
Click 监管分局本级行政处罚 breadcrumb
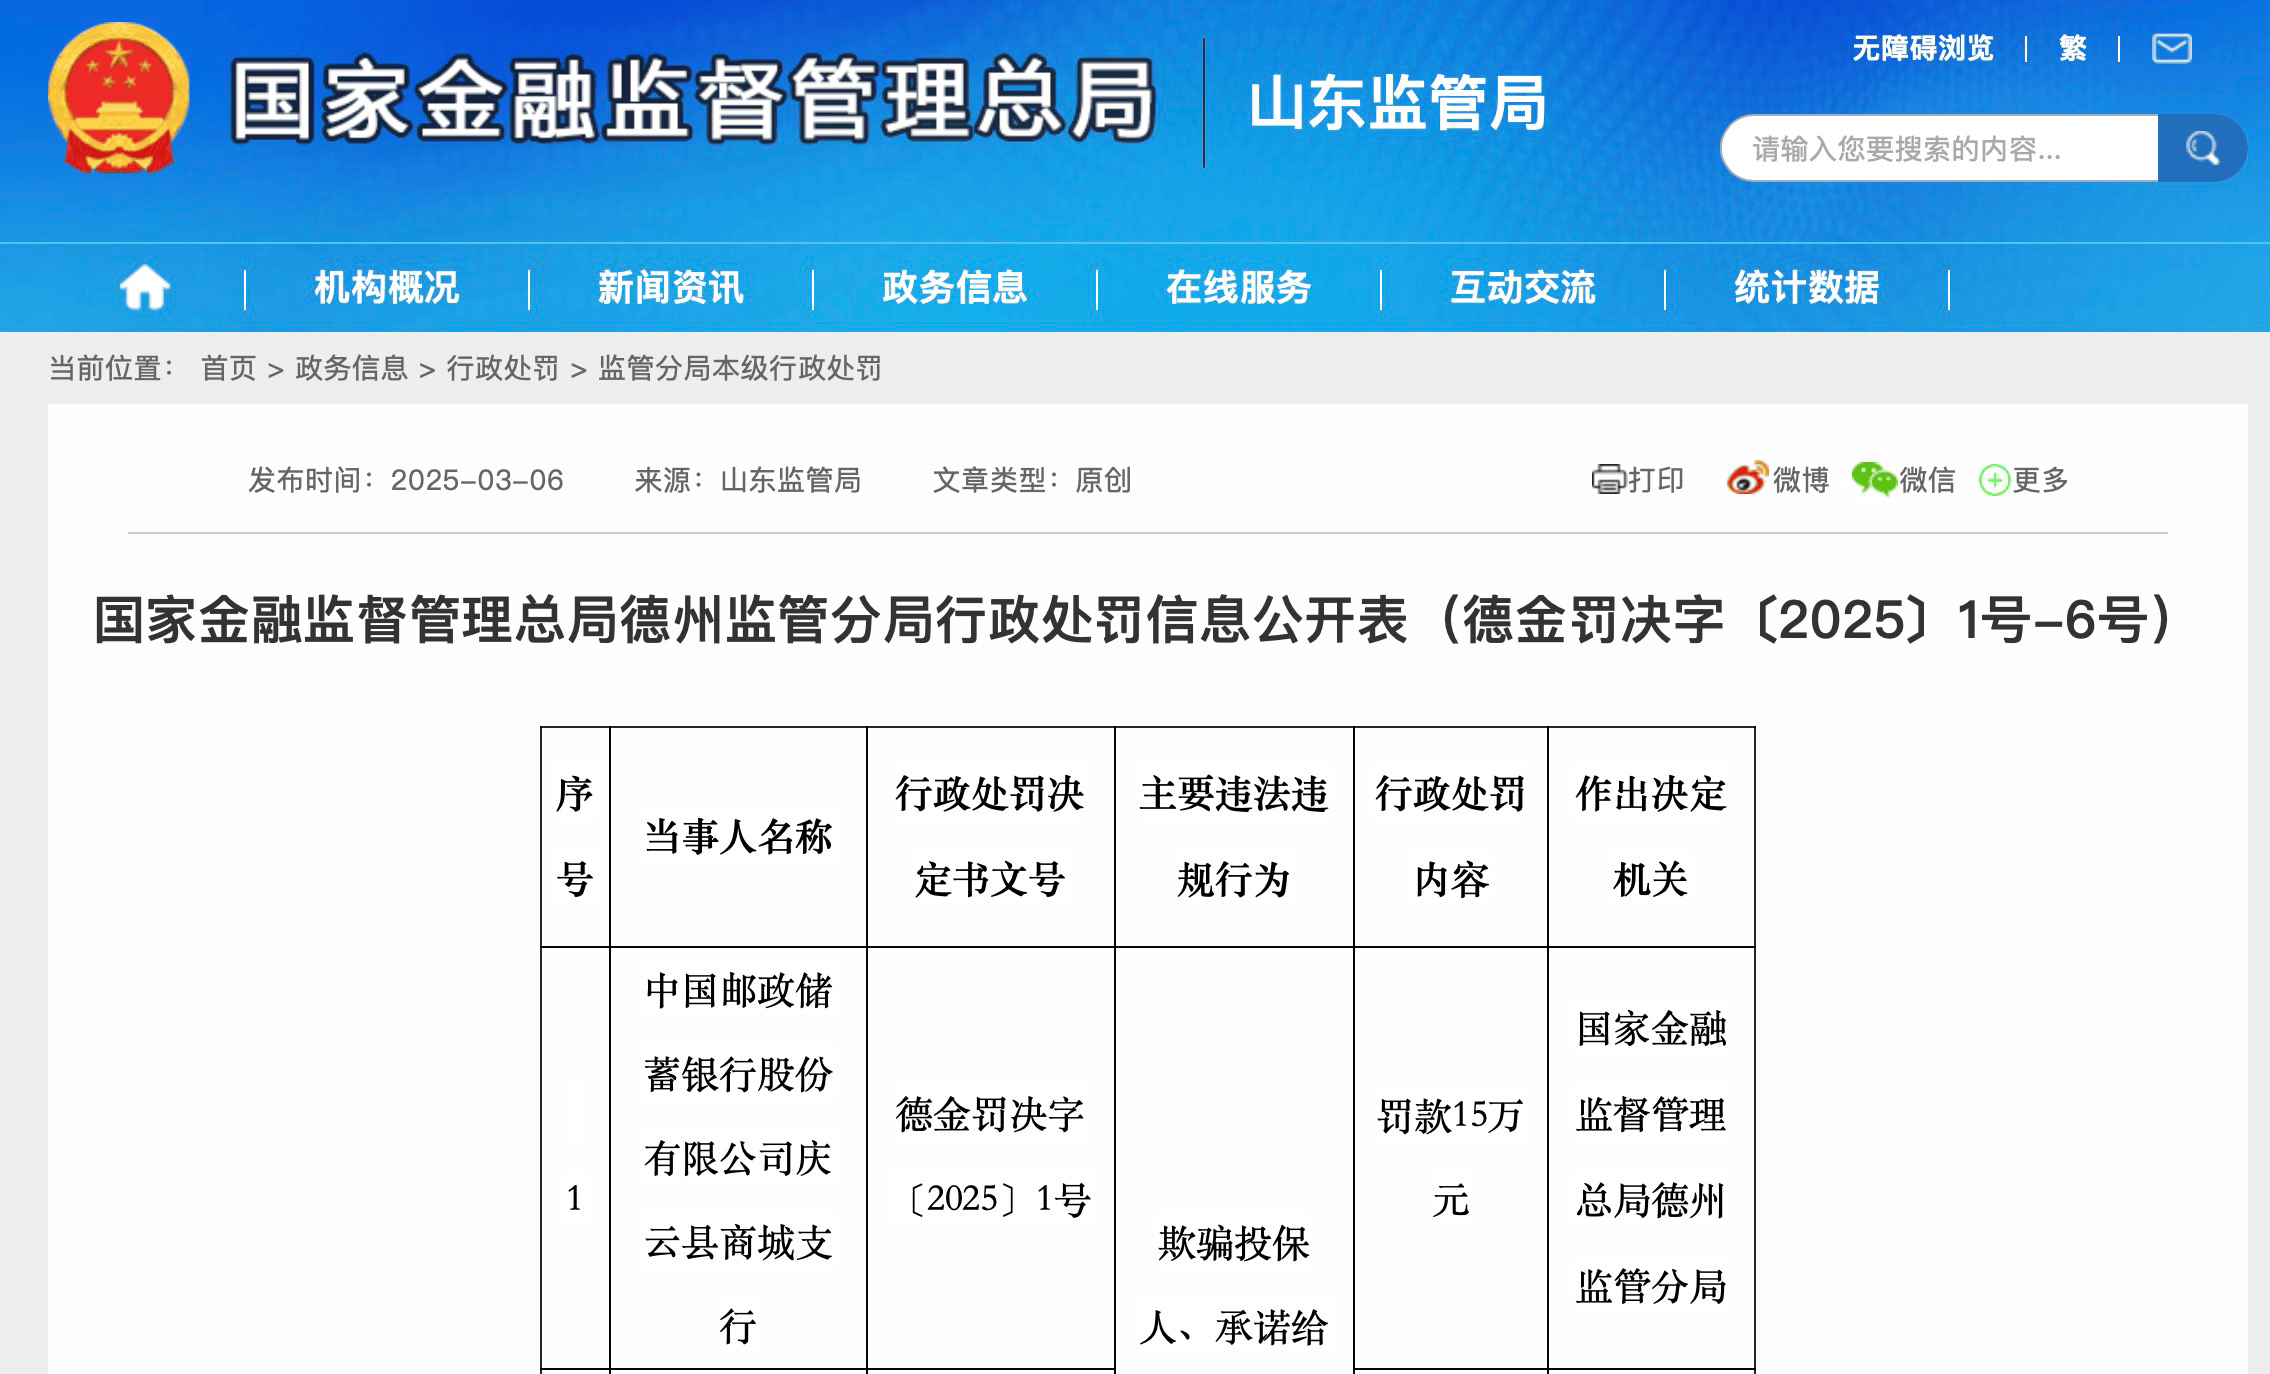(740, 368)
